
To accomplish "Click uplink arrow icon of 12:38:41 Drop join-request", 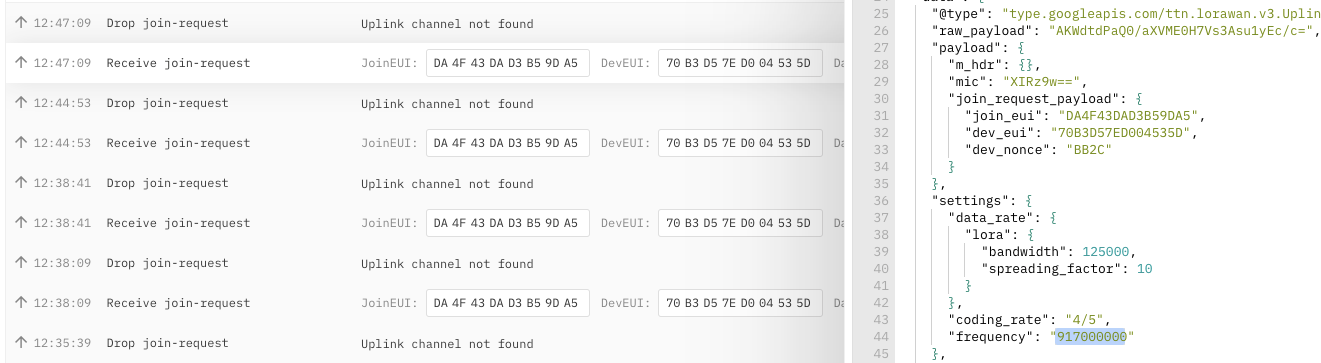I will click(x=21, y=183).
